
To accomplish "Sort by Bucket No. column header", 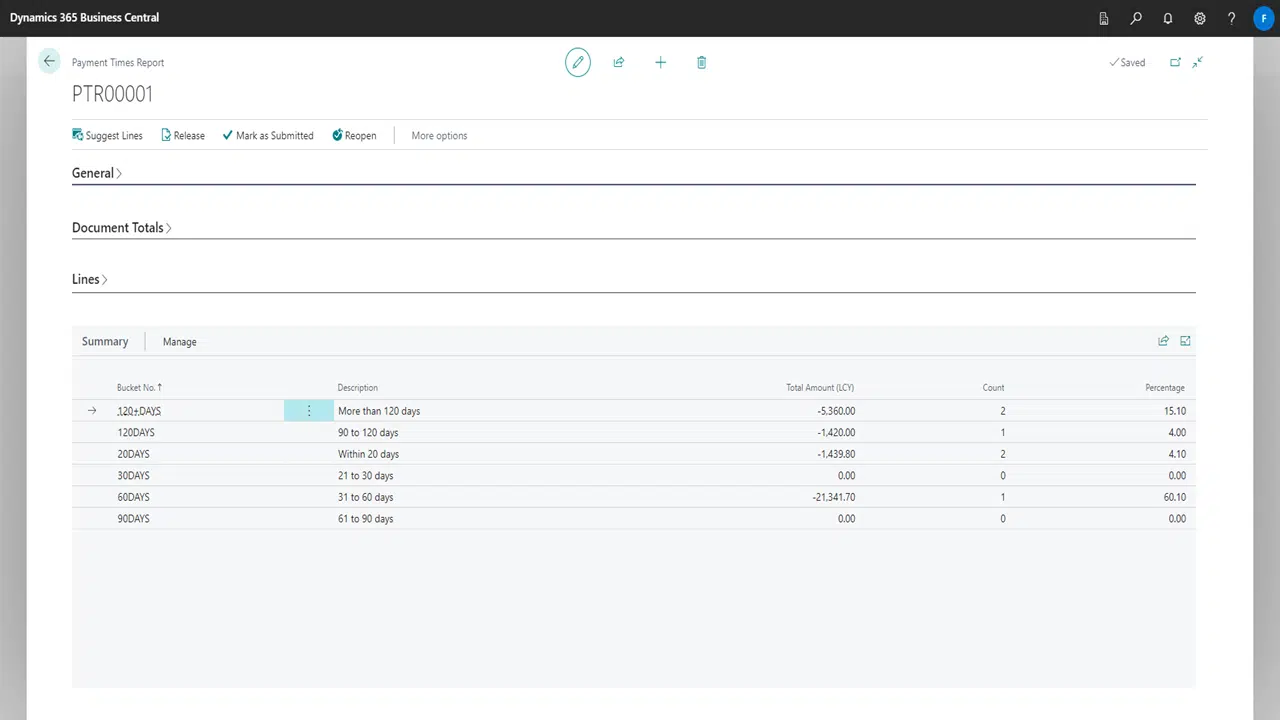I will coord(138,388).
